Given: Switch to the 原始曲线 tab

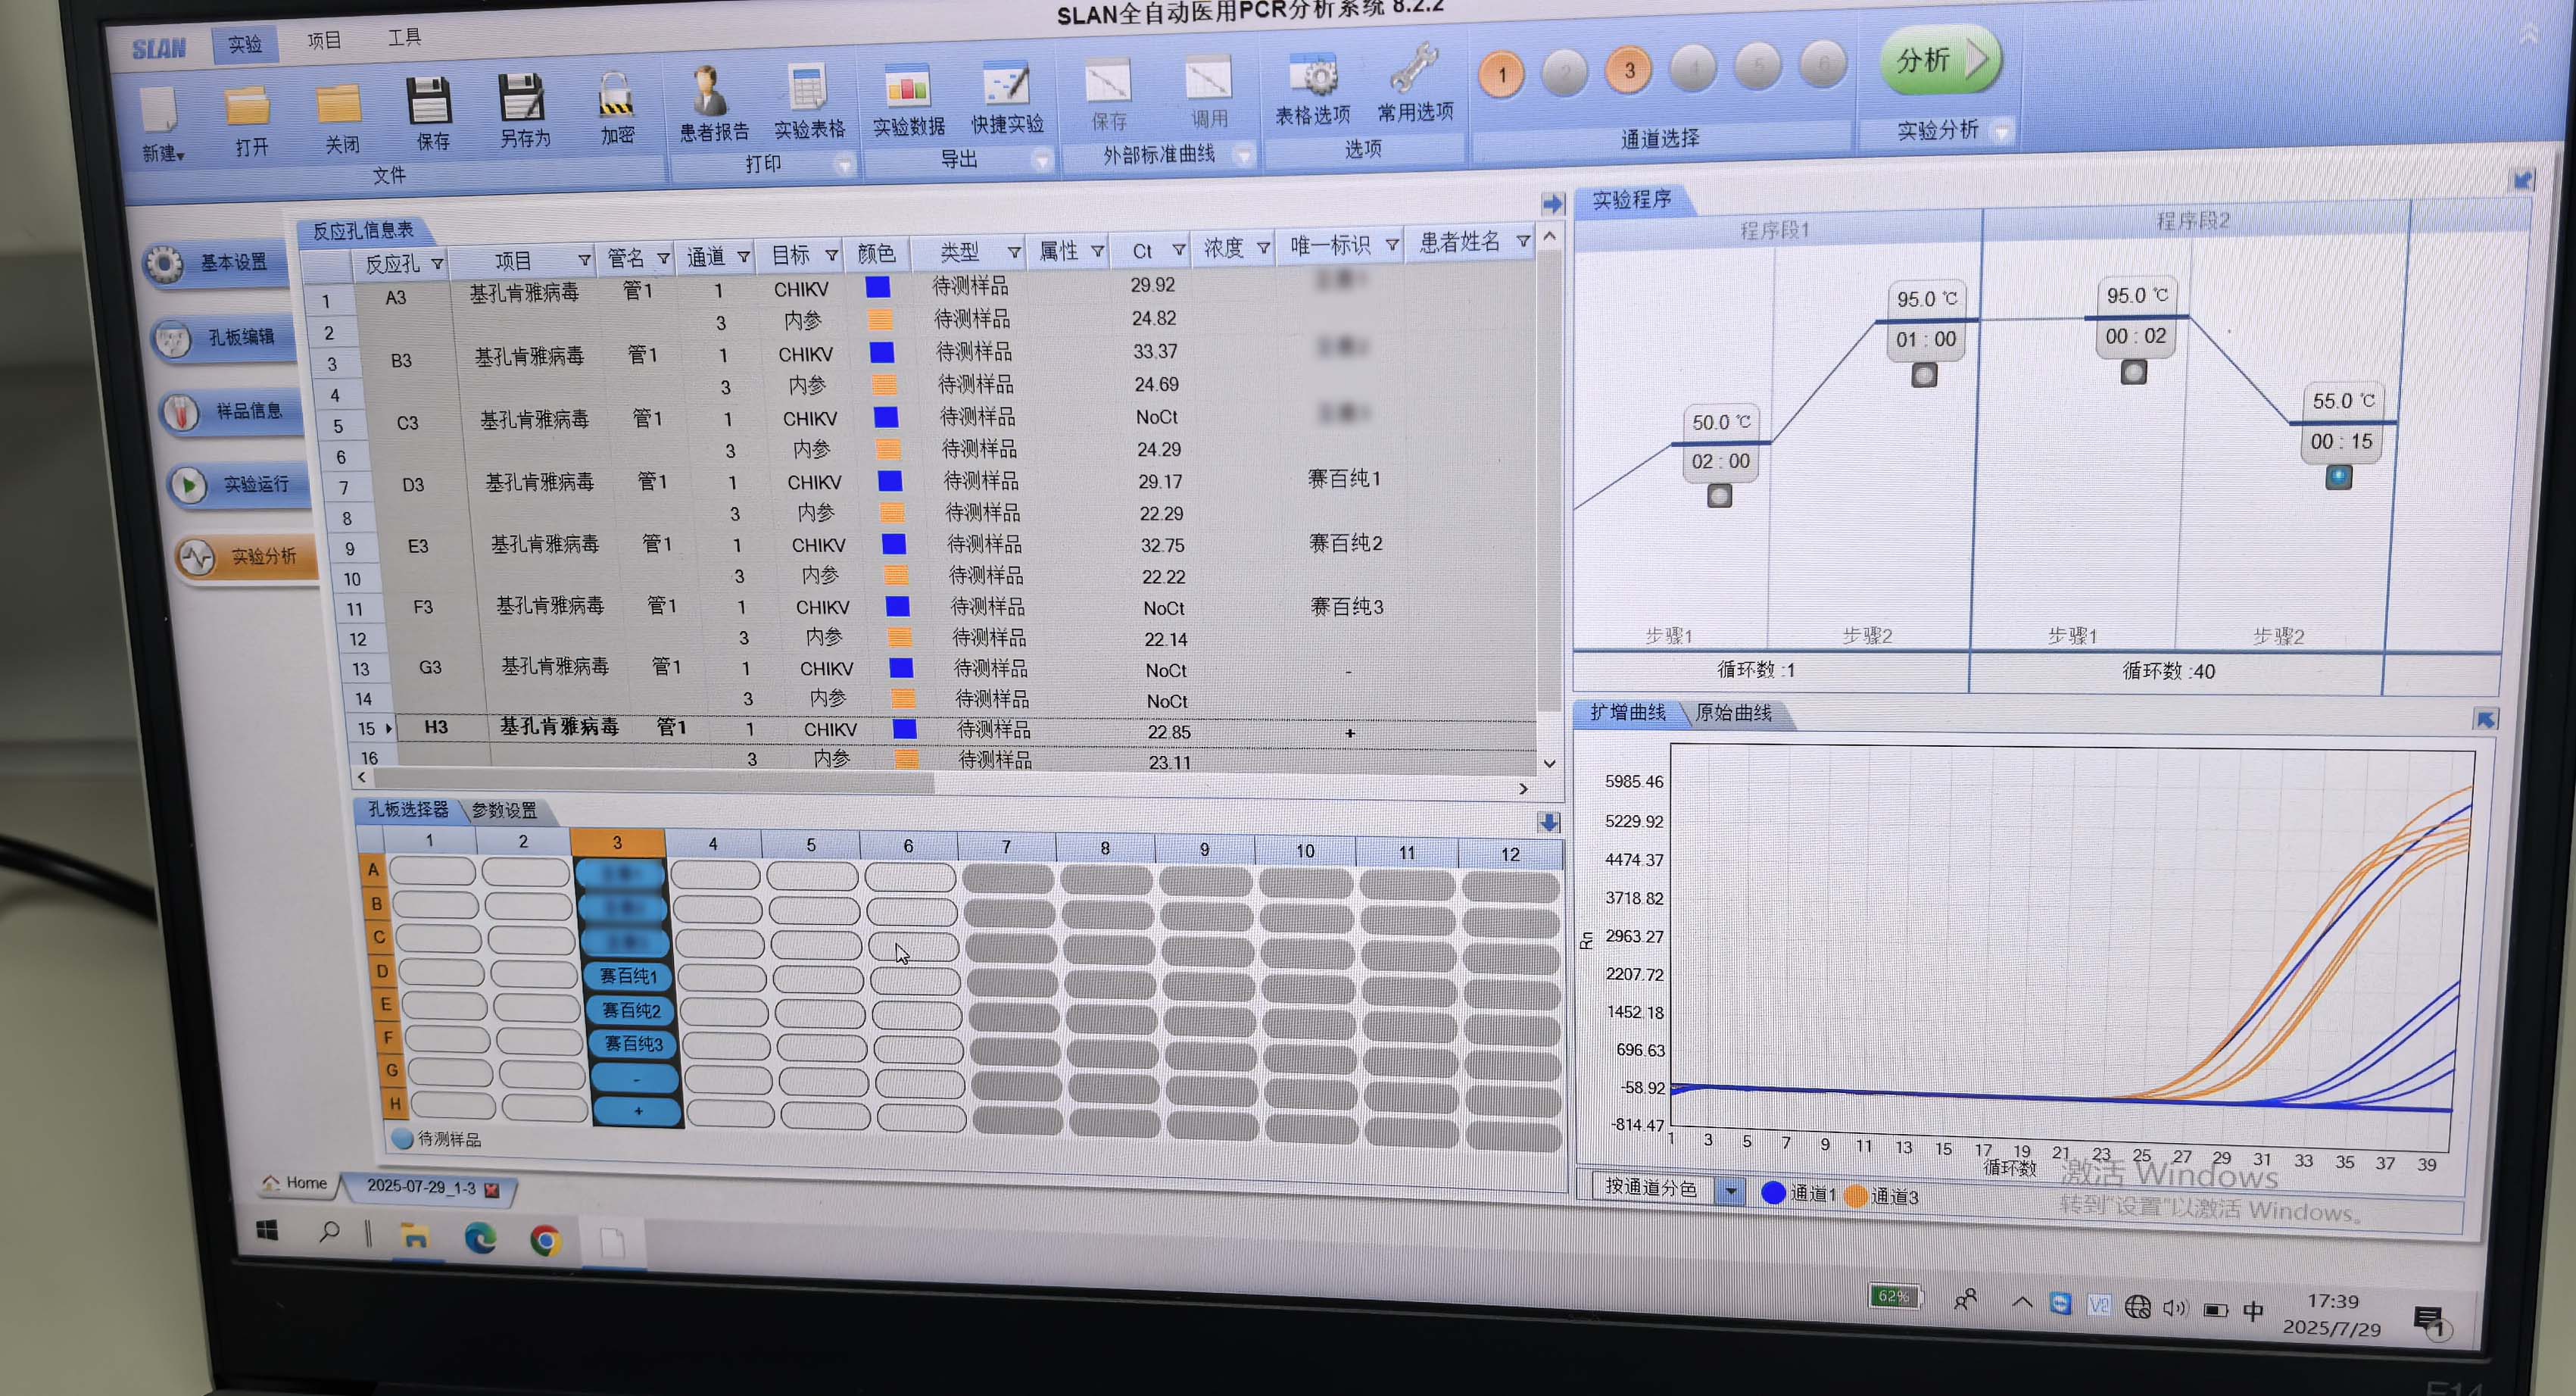Looking at the screenshot, I should coord(1733,713).
